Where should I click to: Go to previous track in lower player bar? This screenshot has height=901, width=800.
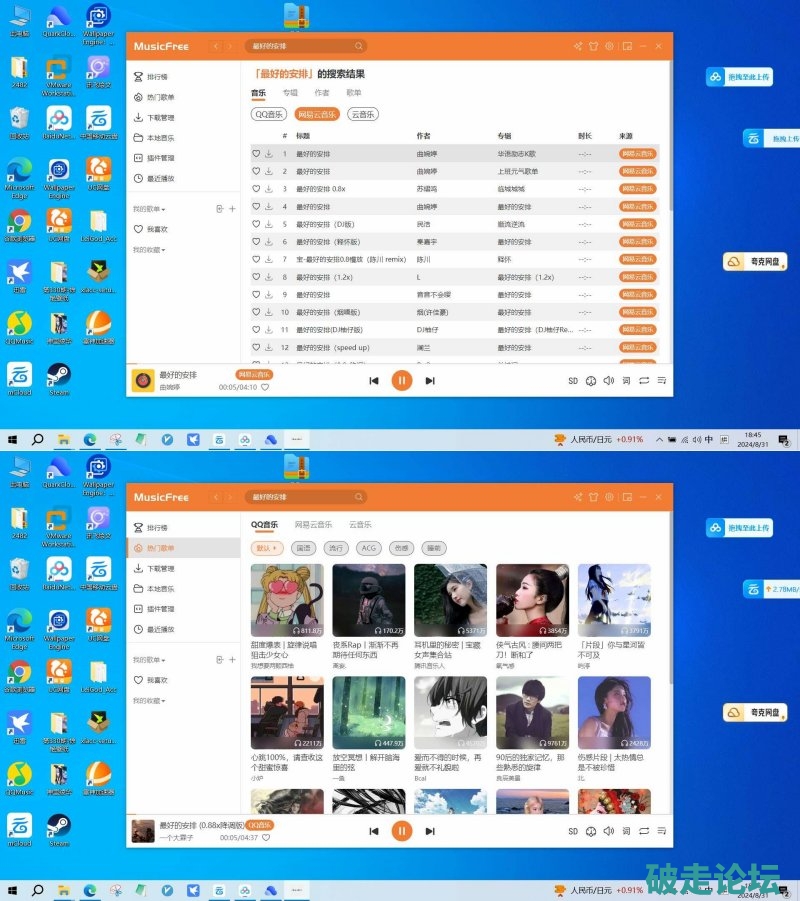pyautogui.click(x=374, y=830)
